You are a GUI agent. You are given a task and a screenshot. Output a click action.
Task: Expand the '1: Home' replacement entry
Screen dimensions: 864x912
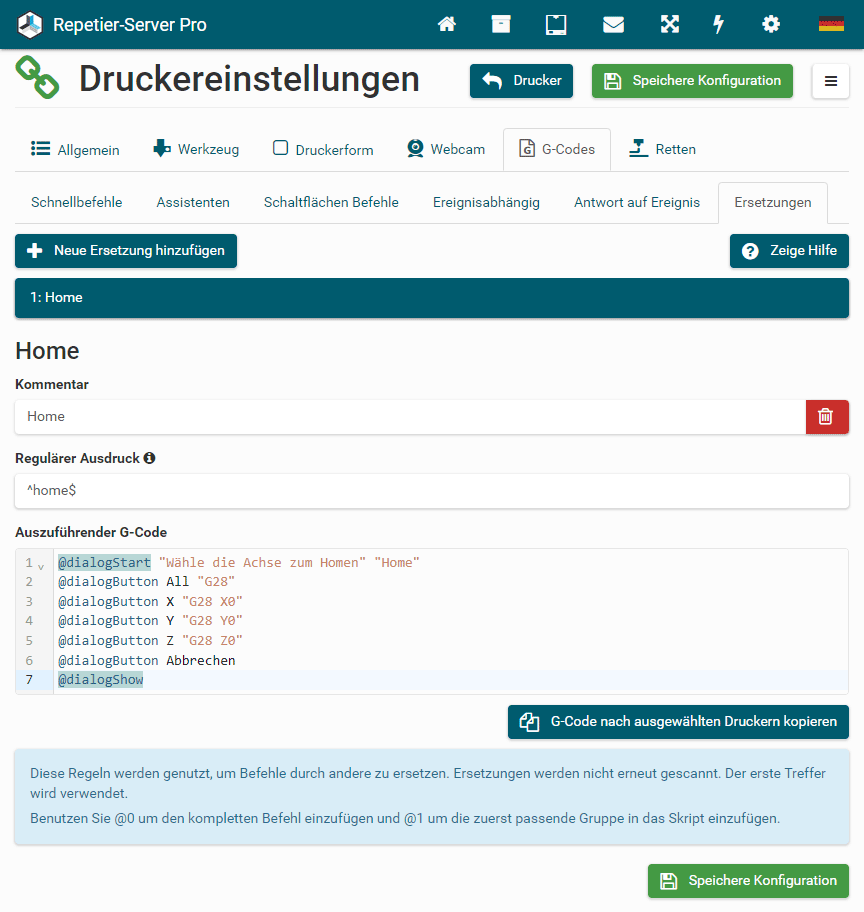(432, 298)
